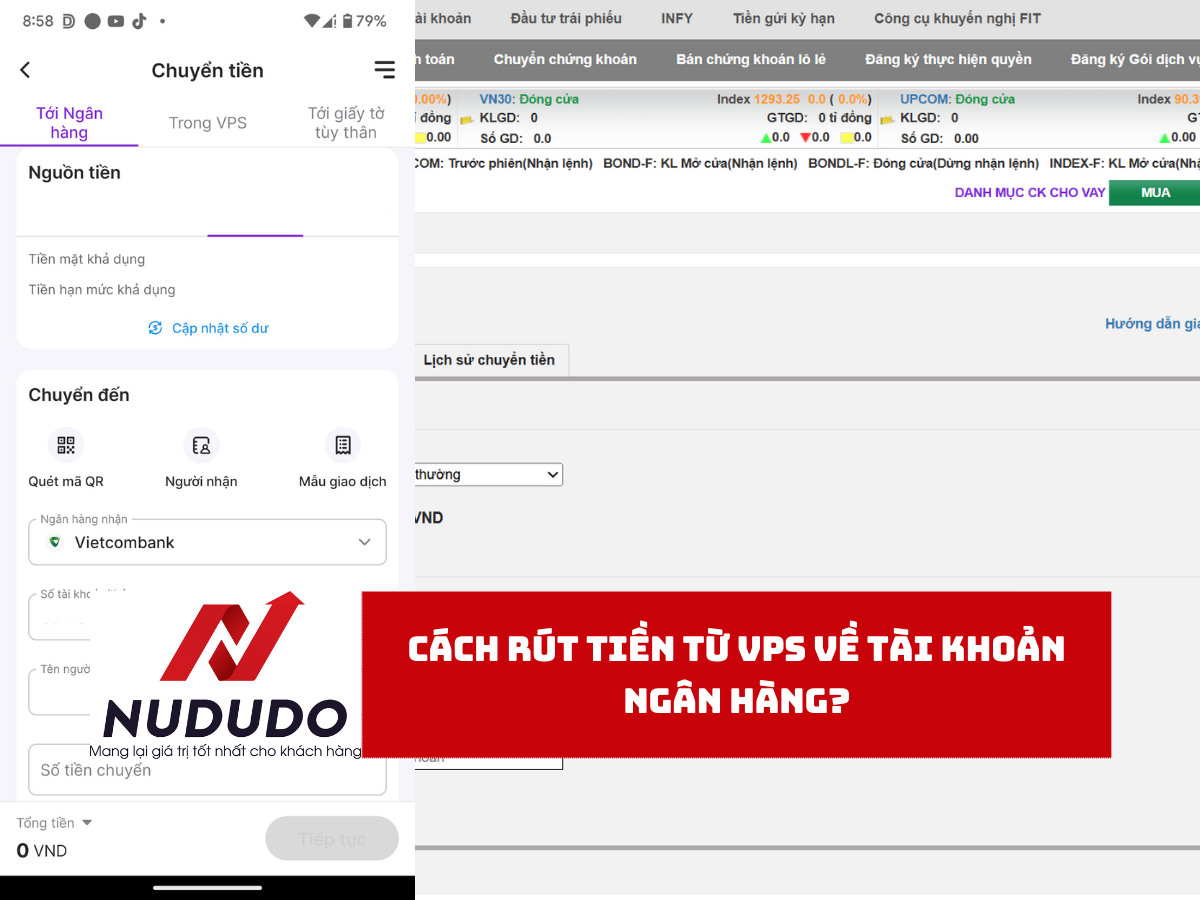The image size is (1200, 900).
Task: Open Lịch sử chuyển tiền tab
Action: pyautogui.click(x=489, y=360)
